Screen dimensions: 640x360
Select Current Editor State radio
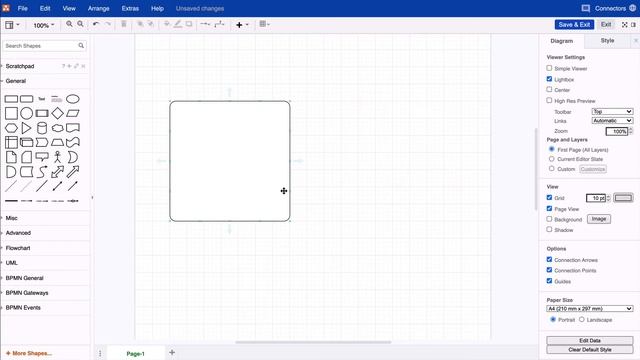click(551, 159)
